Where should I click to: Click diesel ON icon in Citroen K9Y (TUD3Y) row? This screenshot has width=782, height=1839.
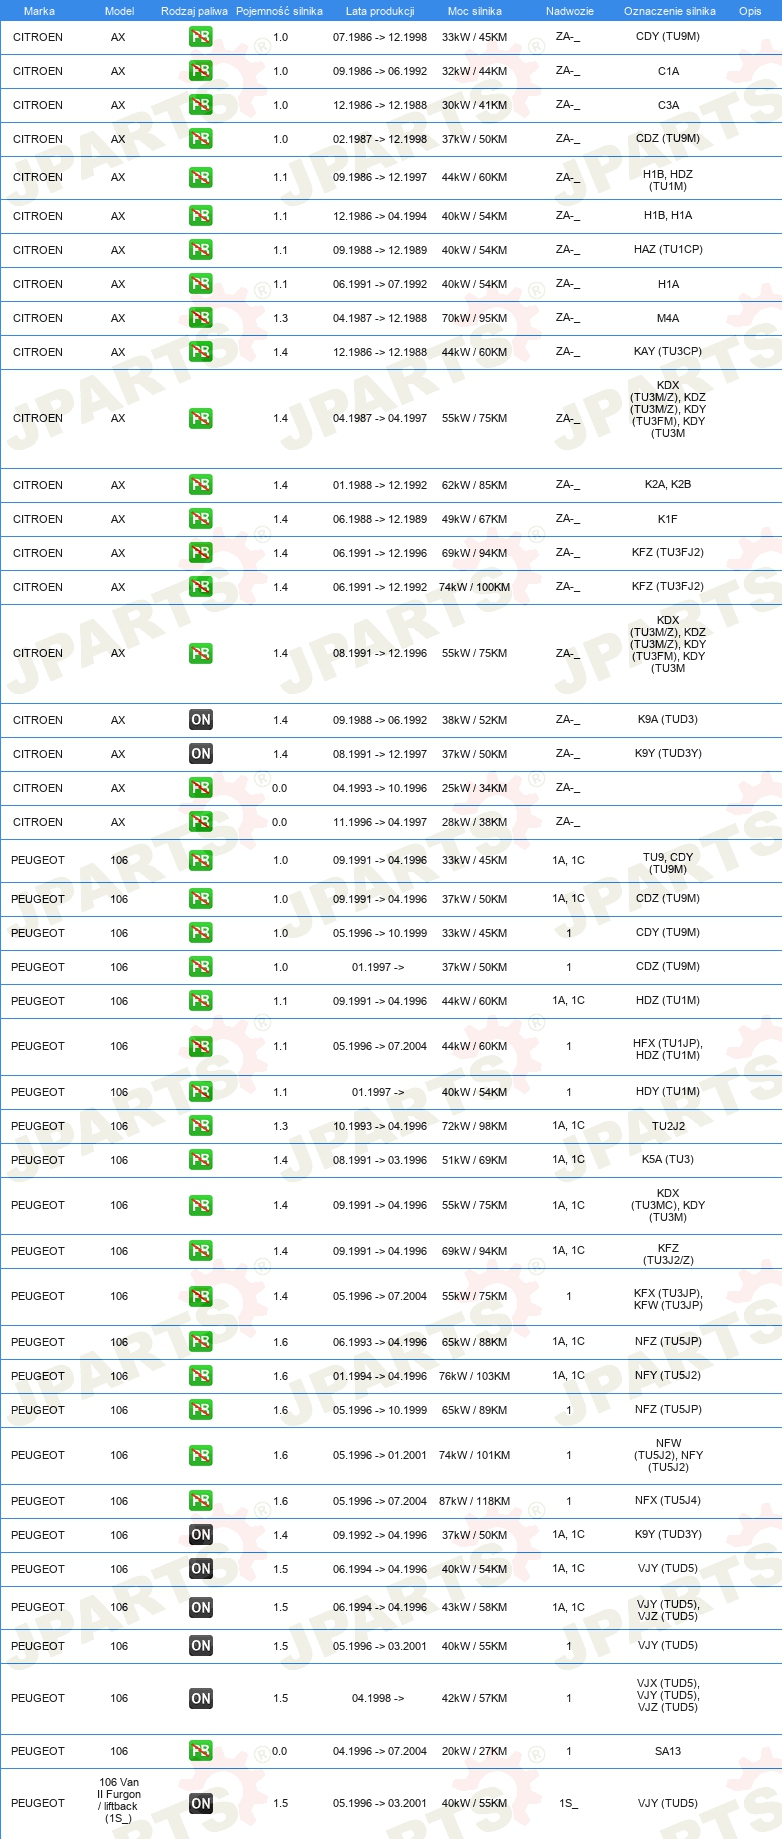click(x=201, y=754)
